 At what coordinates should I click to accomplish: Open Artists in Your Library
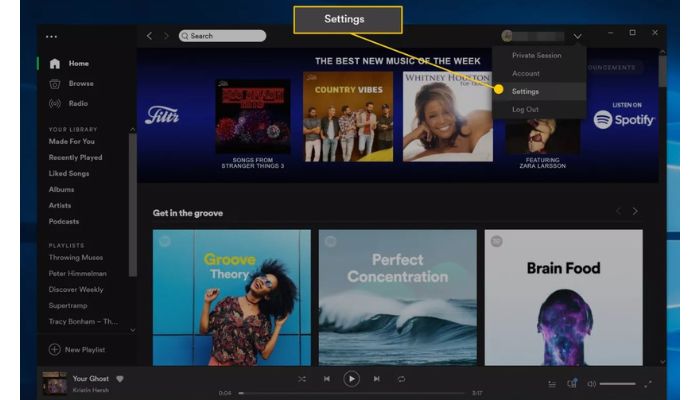pyautogui.click(x=60, y=206)
